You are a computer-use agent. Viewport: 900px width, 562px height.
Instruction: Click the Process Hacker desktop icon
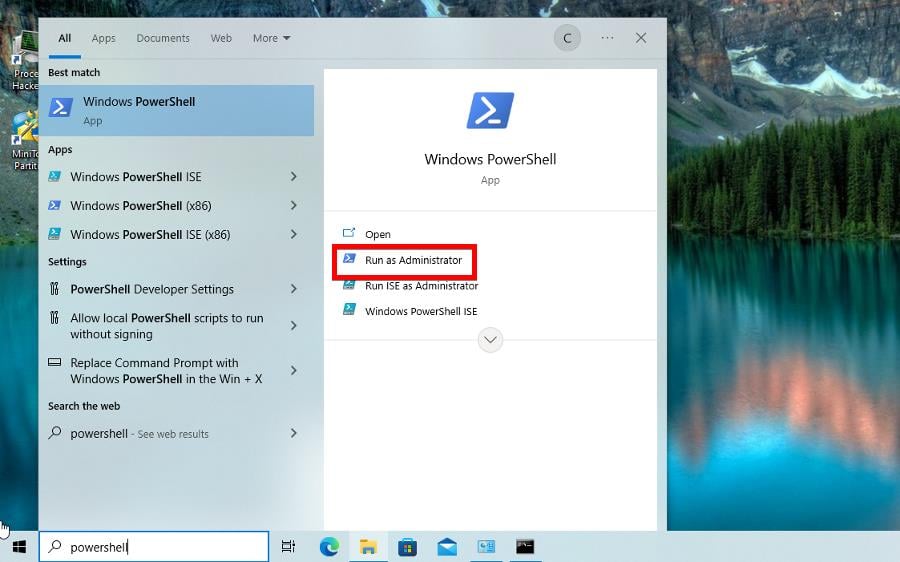[x=25, y=60]
